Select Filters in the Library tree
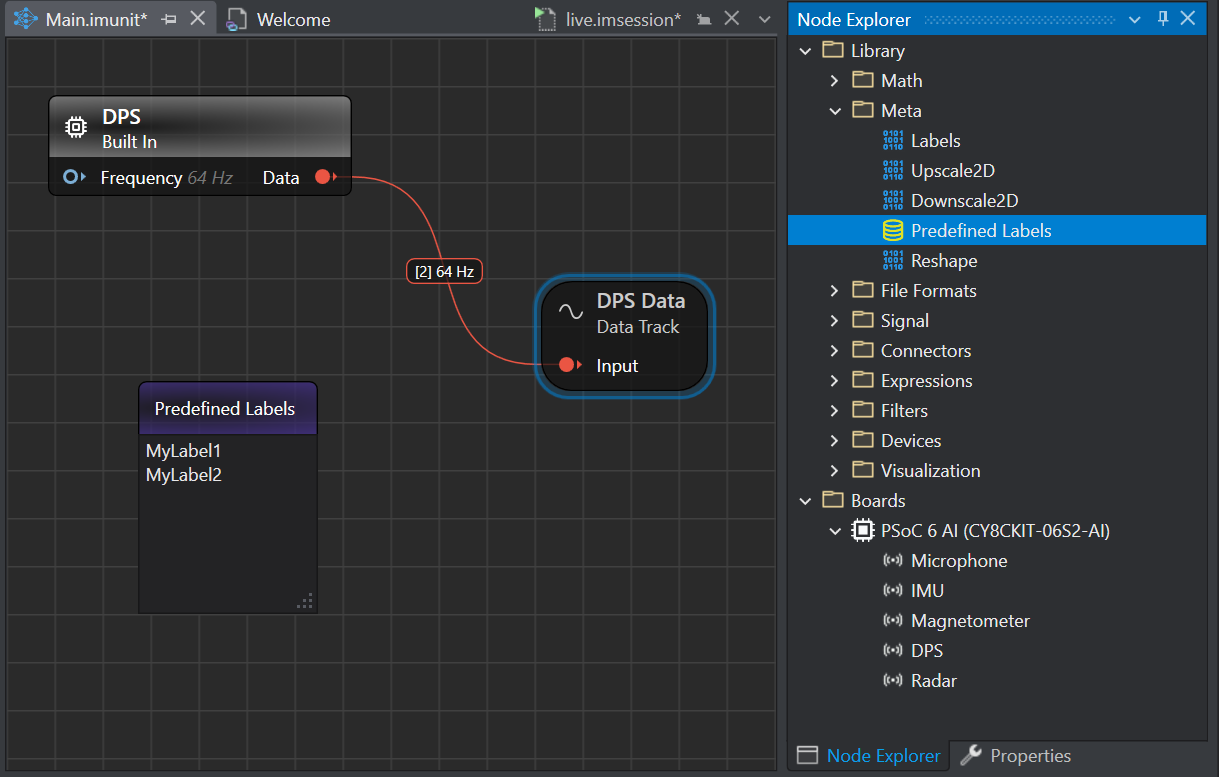1219x777 pixels. pyautogui.click(x=904, y=411)
